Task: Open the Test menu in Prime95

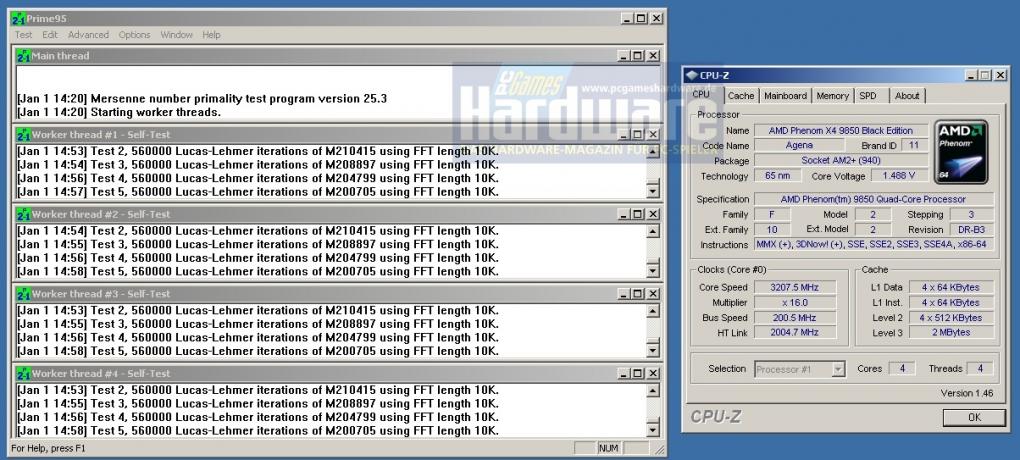Action: [x=23, y=35]
